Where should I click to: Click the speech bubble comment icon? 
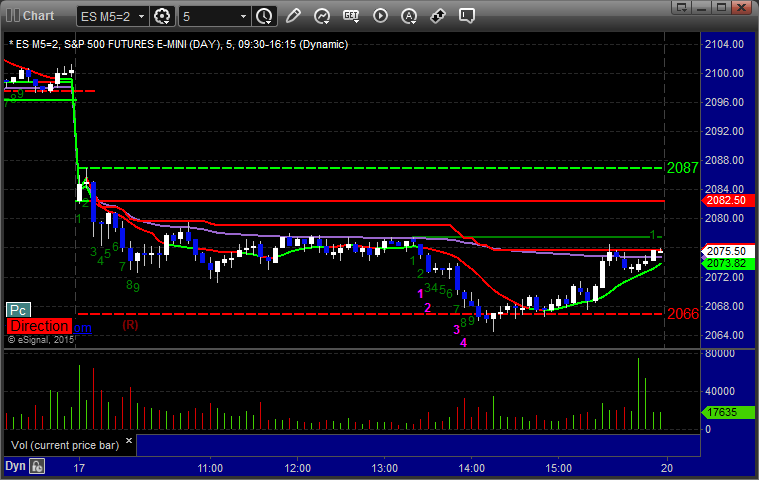(467, 16)
